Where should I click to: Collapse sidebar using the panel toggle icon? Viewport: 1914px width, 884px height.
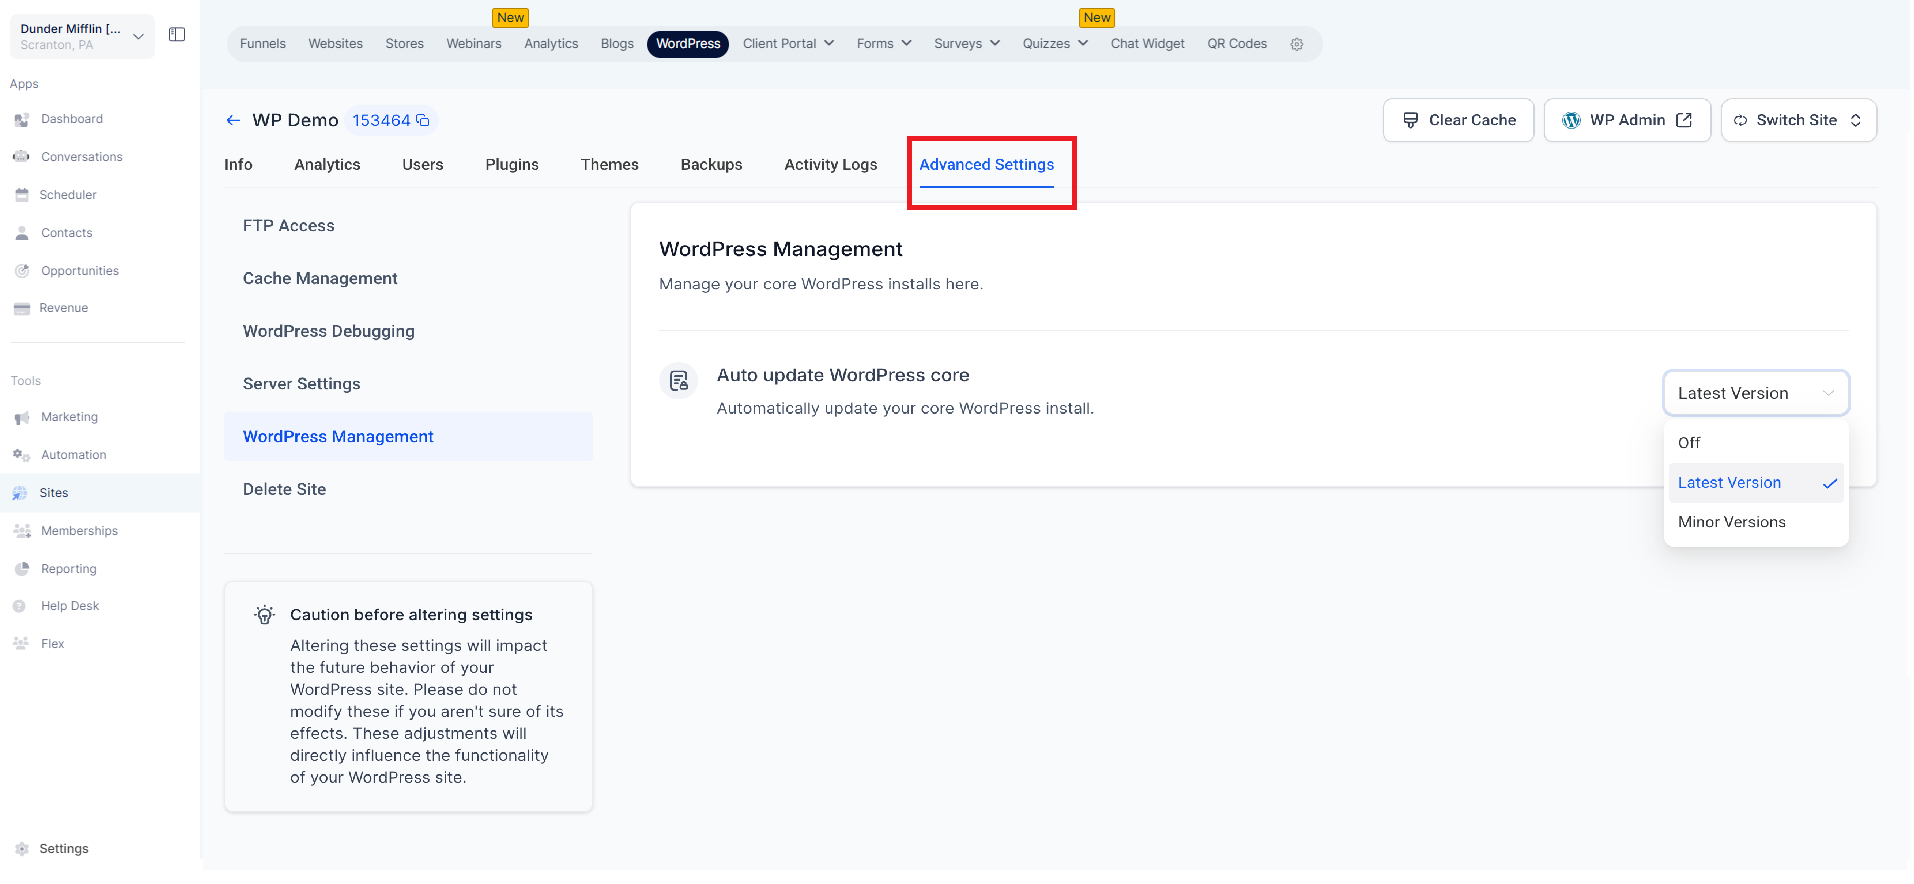point(177,35)
